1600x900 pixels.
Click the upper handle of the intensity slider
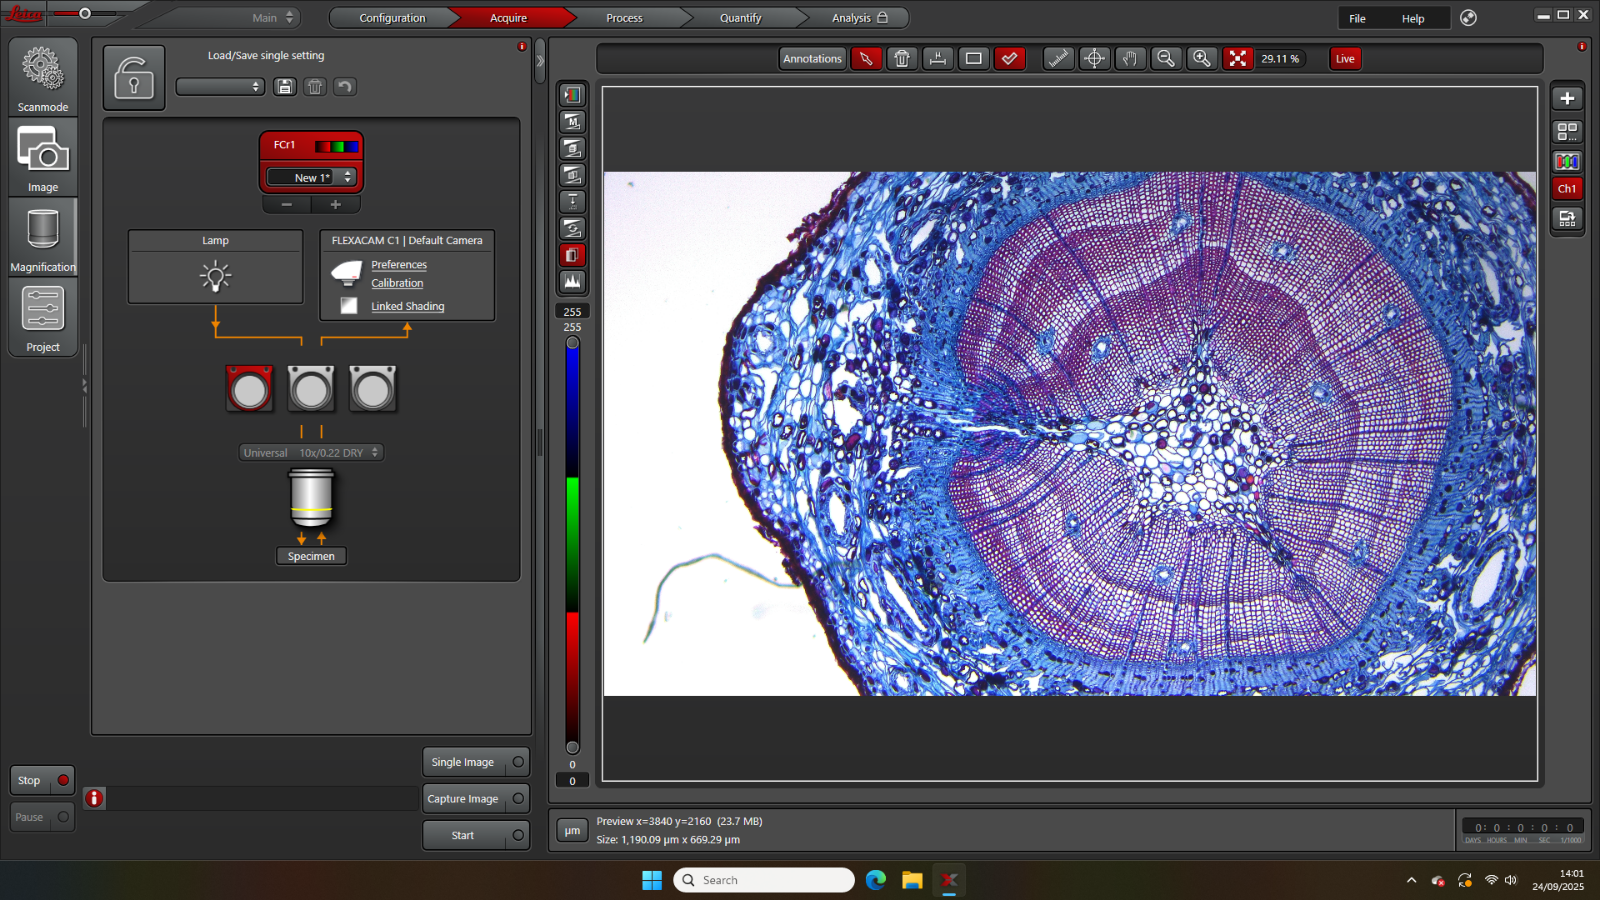[x=572, y=343]
